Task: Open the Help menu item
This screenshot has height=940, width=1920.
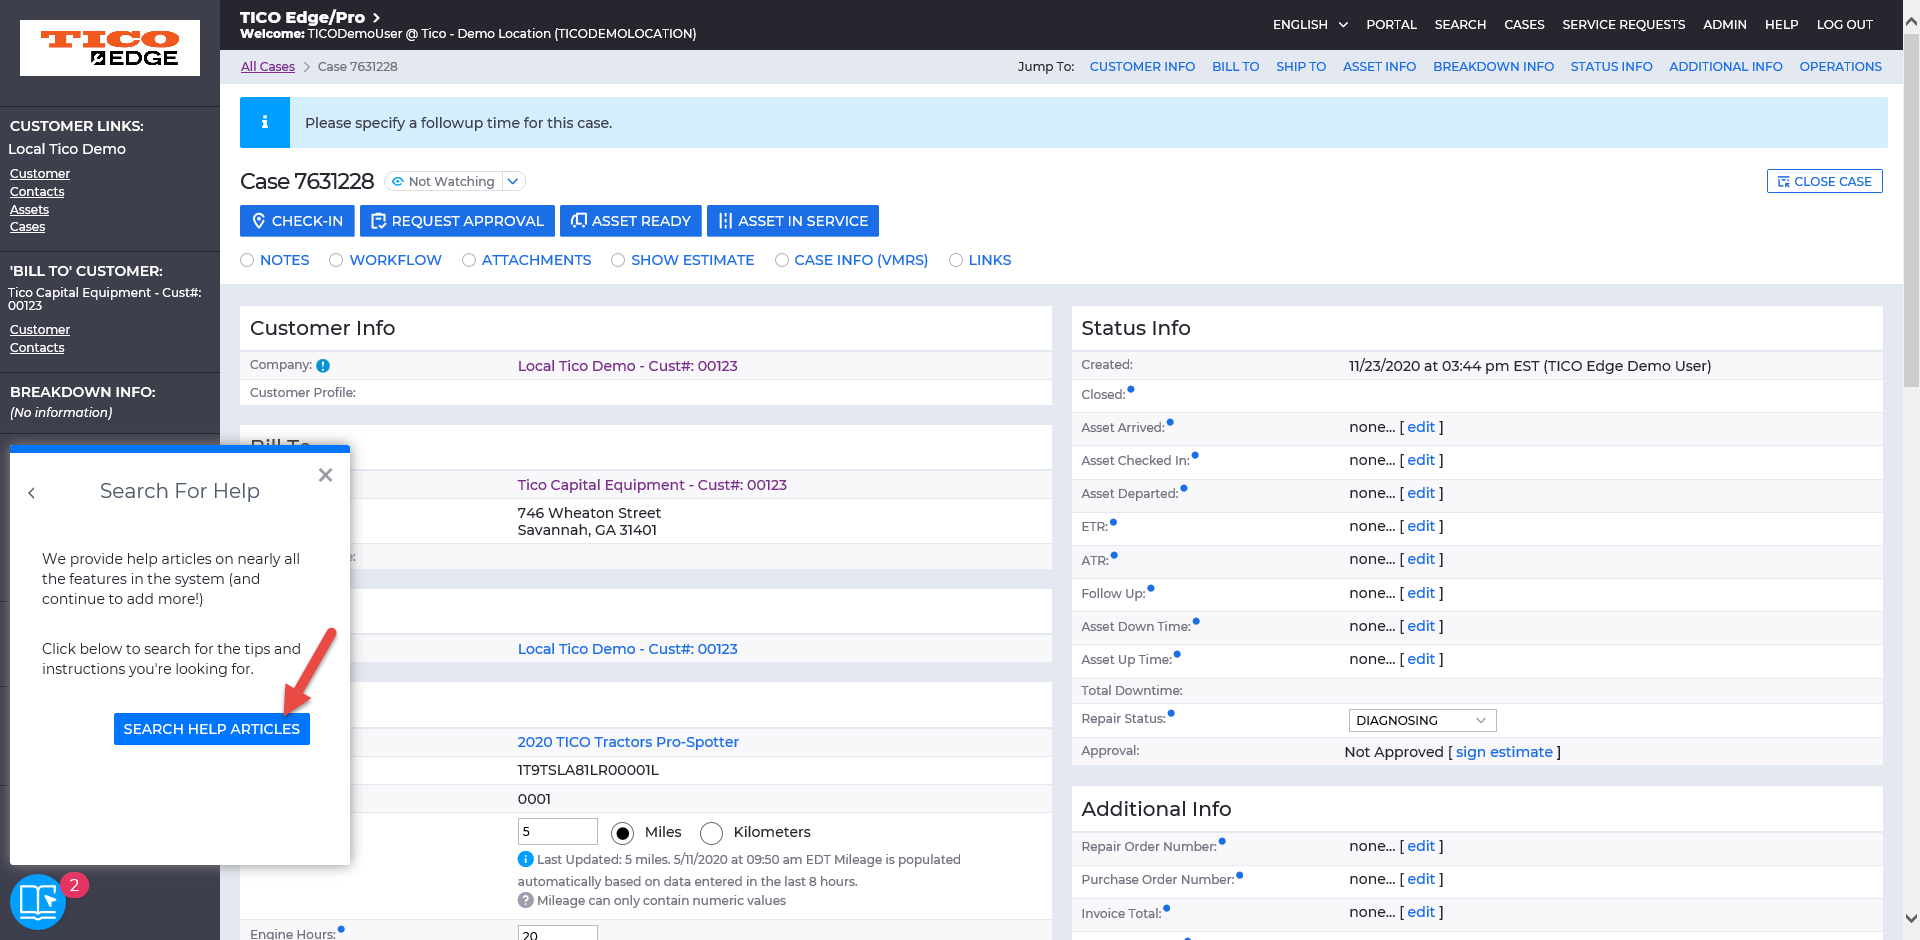Action: point(1781,24)
